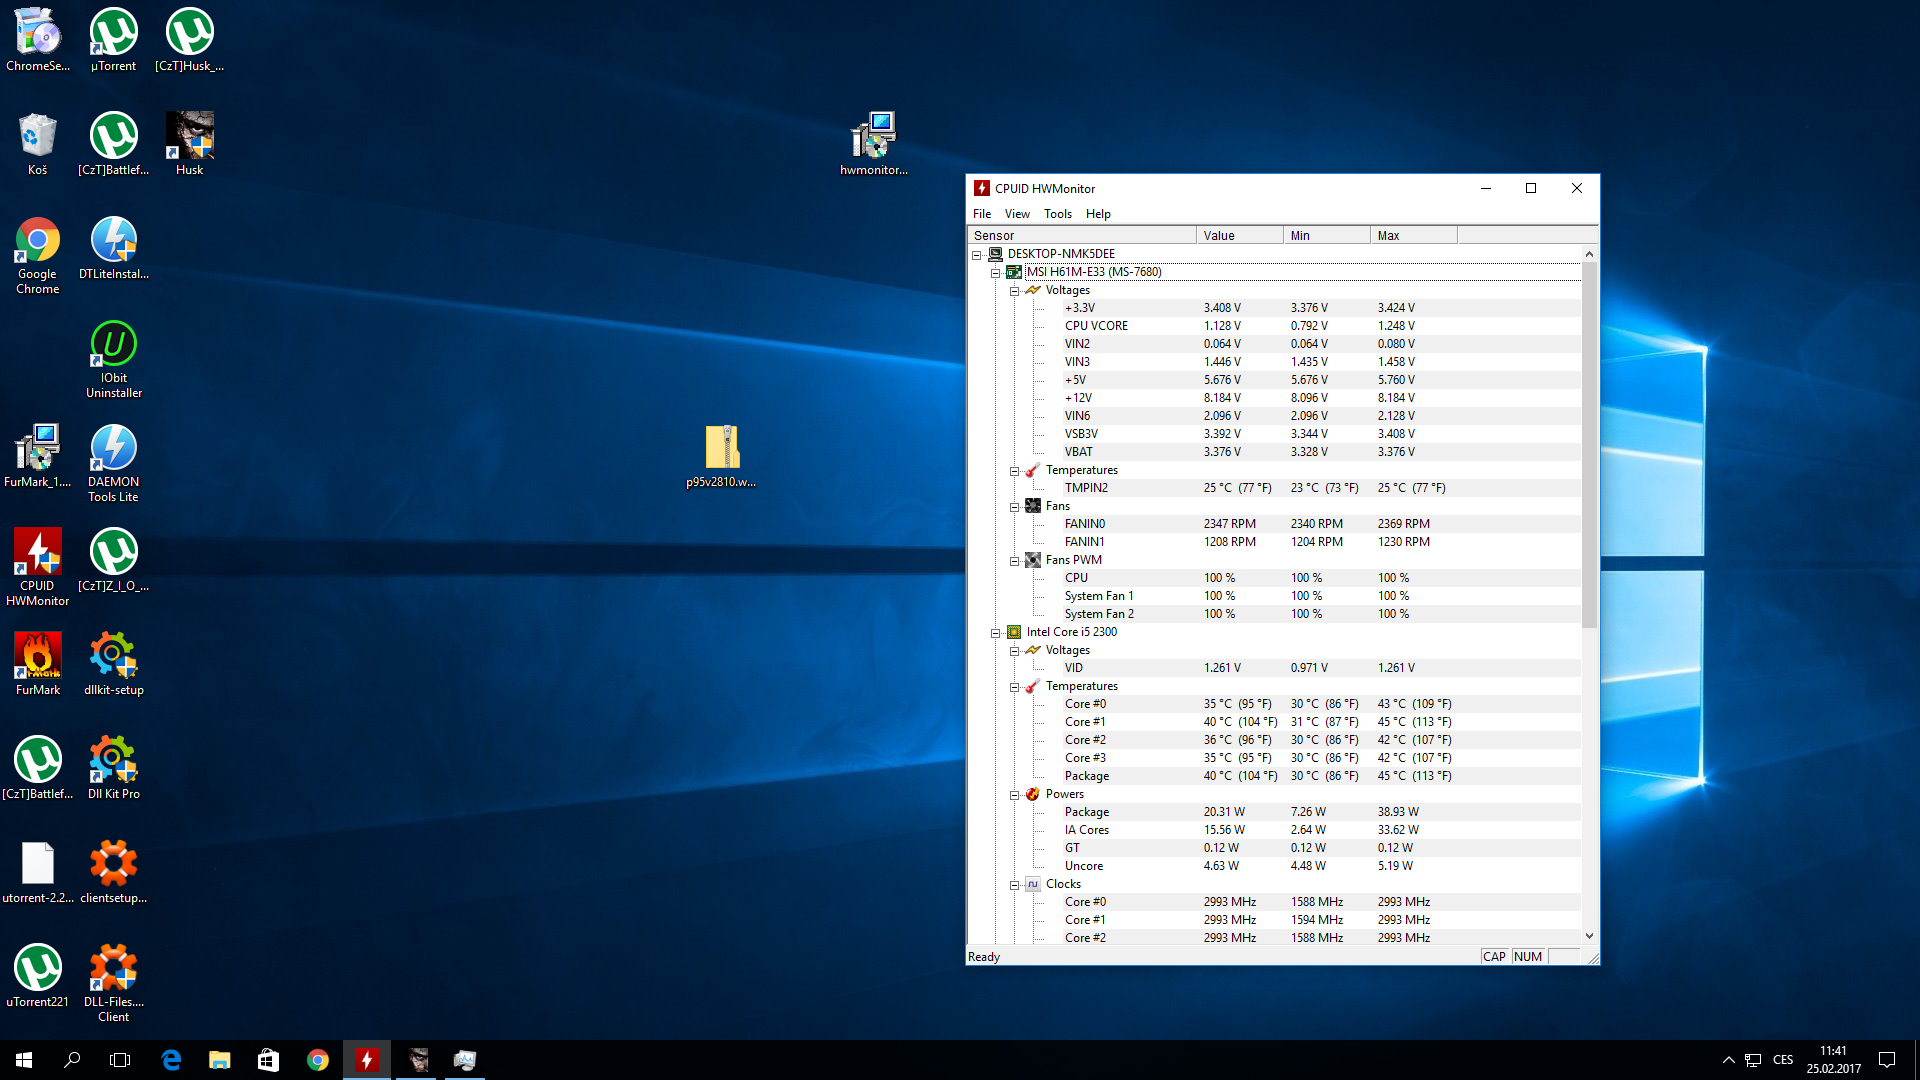
Task: Click HWMonitor icon in taskbar
Action: pos(367,1060)
